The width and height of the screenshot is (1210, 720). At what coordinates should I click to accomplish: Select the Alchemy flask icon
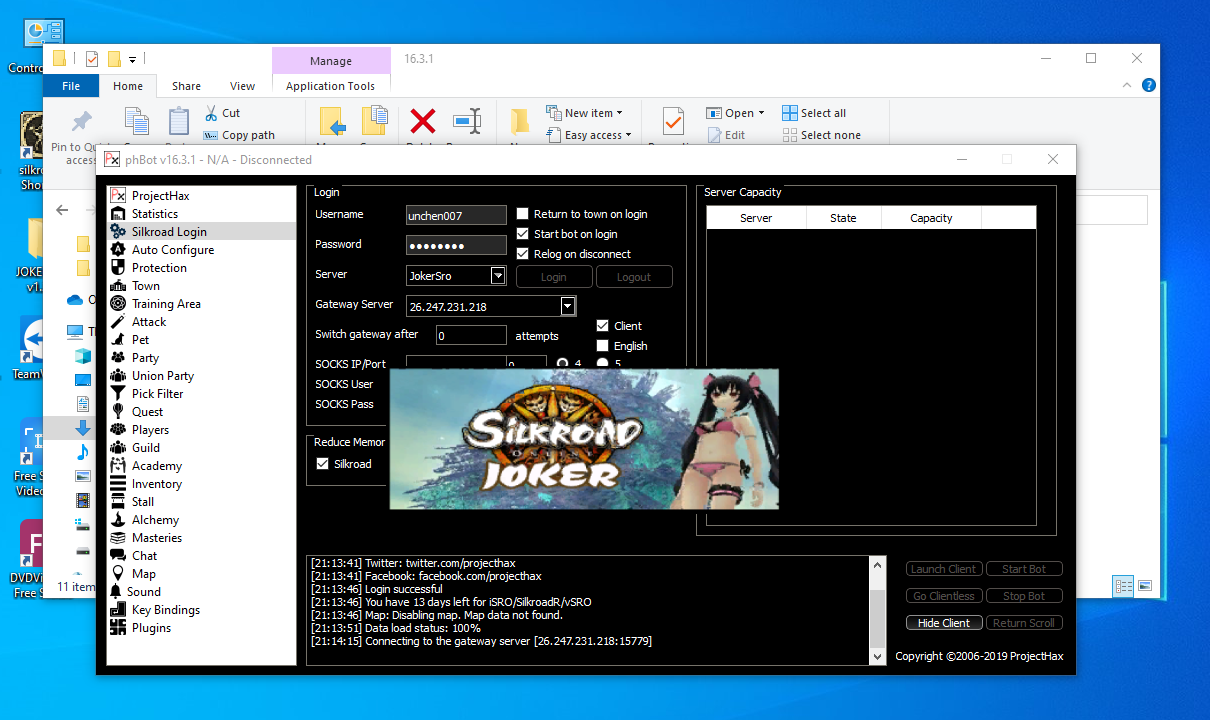coord(118,520)
